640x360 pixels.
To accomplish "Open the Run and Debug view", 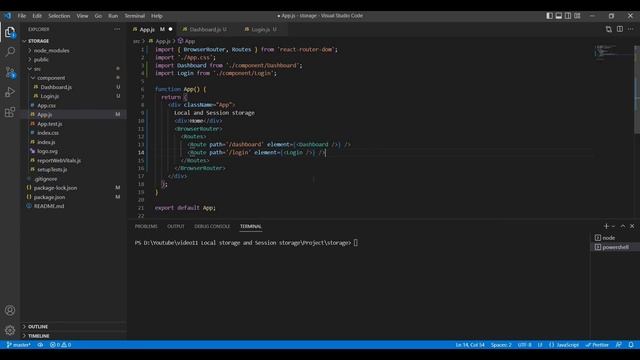I will (10, 92).
